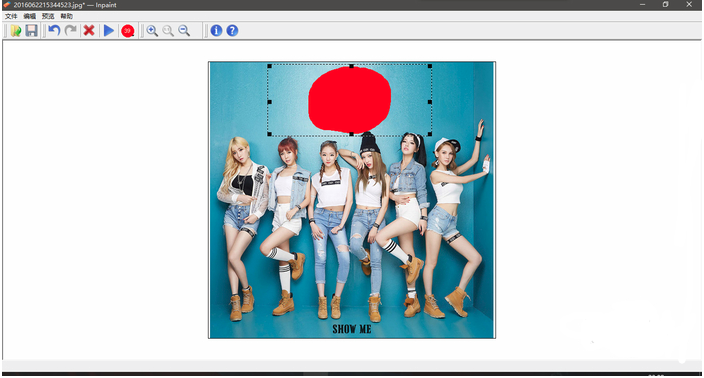Image resolution: width=704 pixels, height=378 pixels.
Task: Click the top-middle selection handle
Action: pyautogui.click(x=351, y=66)
